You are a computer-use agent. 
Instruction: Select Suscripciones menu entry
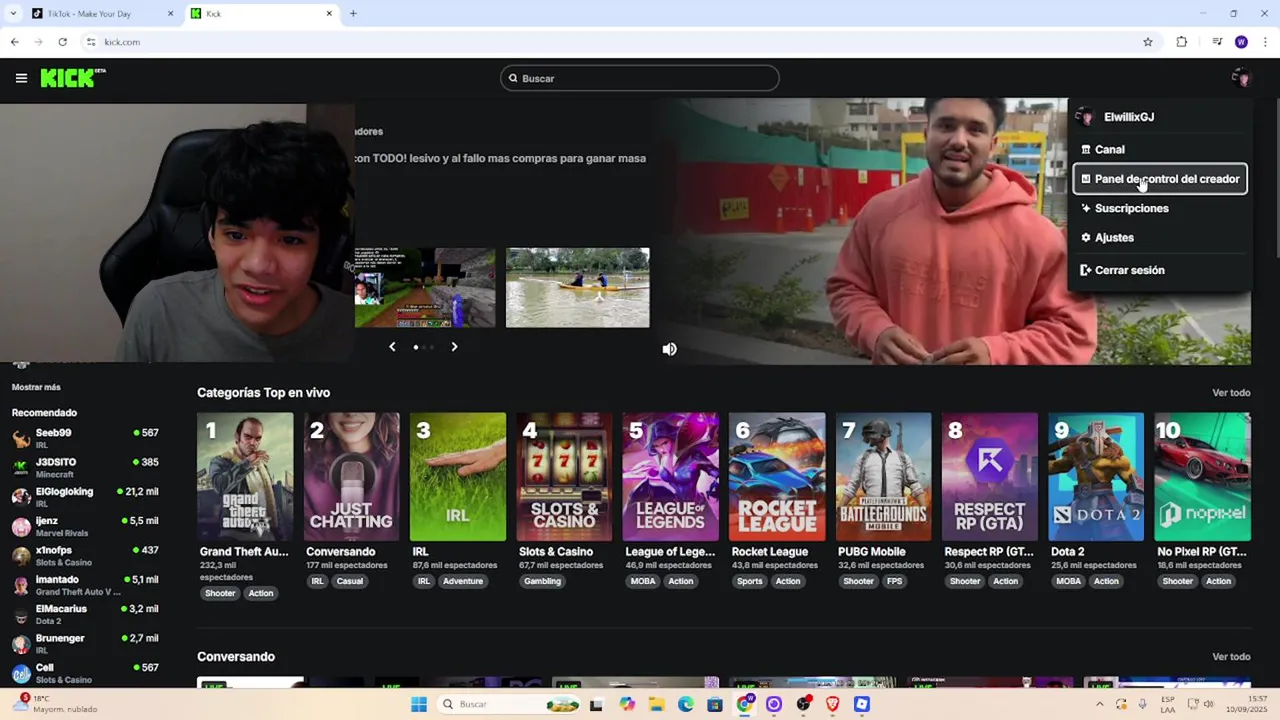click(x=1159, y=208)
